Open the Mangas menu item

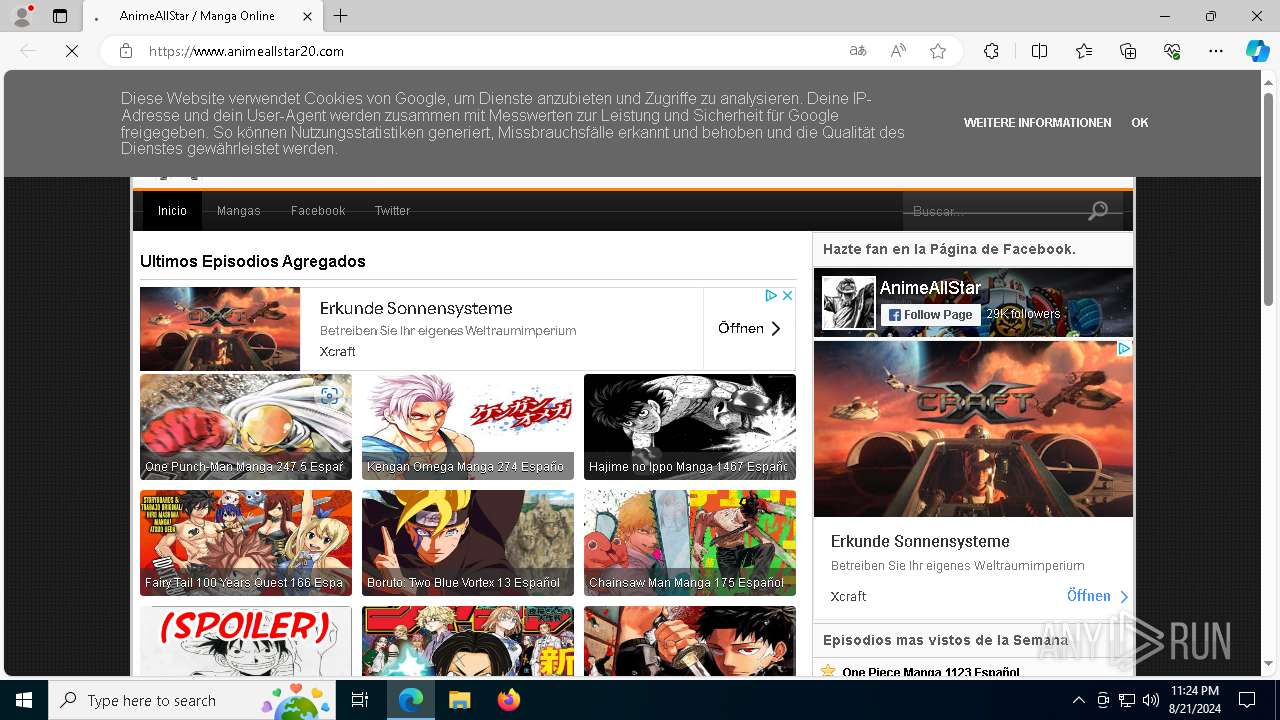tap(239, 211)
